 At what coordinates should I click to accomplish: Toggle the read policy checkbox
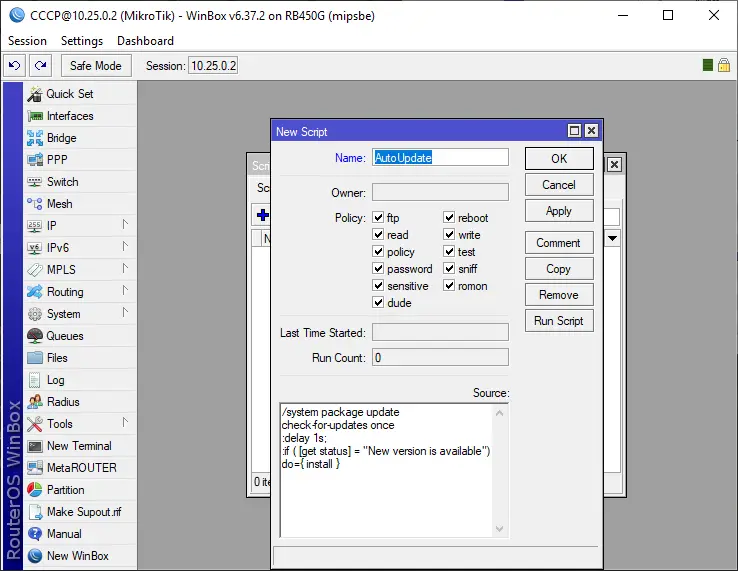pyautogui.click(x=378, y=234)
